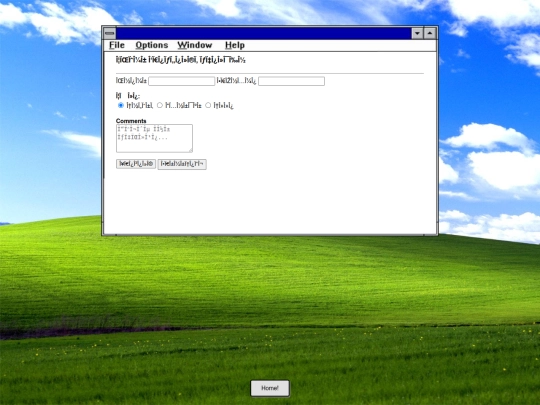Grab the Comments box resize handle corner
This screenshot has height=405, width=540.
coord(190,150)
